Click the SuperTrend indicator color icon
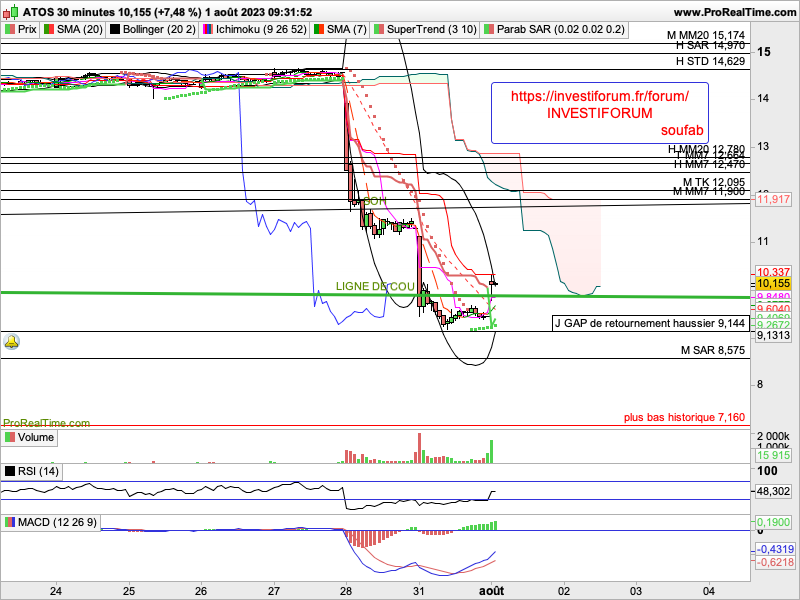 coord(379,30)
